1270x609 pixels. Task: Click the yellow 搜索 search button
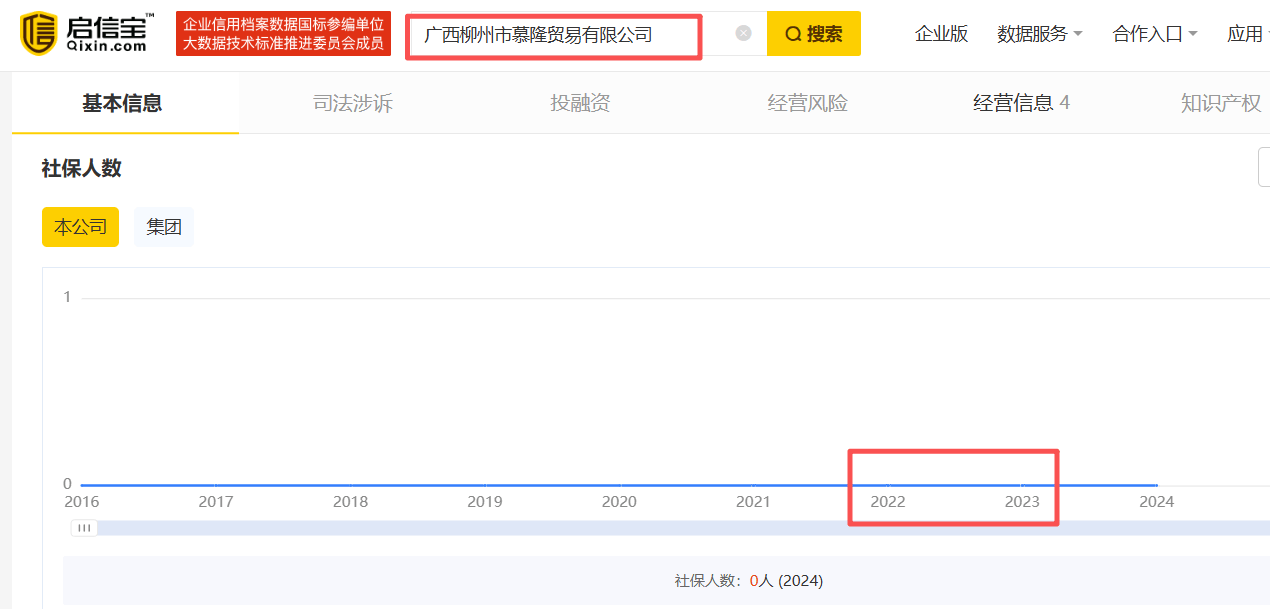click(x=813, y=34)
